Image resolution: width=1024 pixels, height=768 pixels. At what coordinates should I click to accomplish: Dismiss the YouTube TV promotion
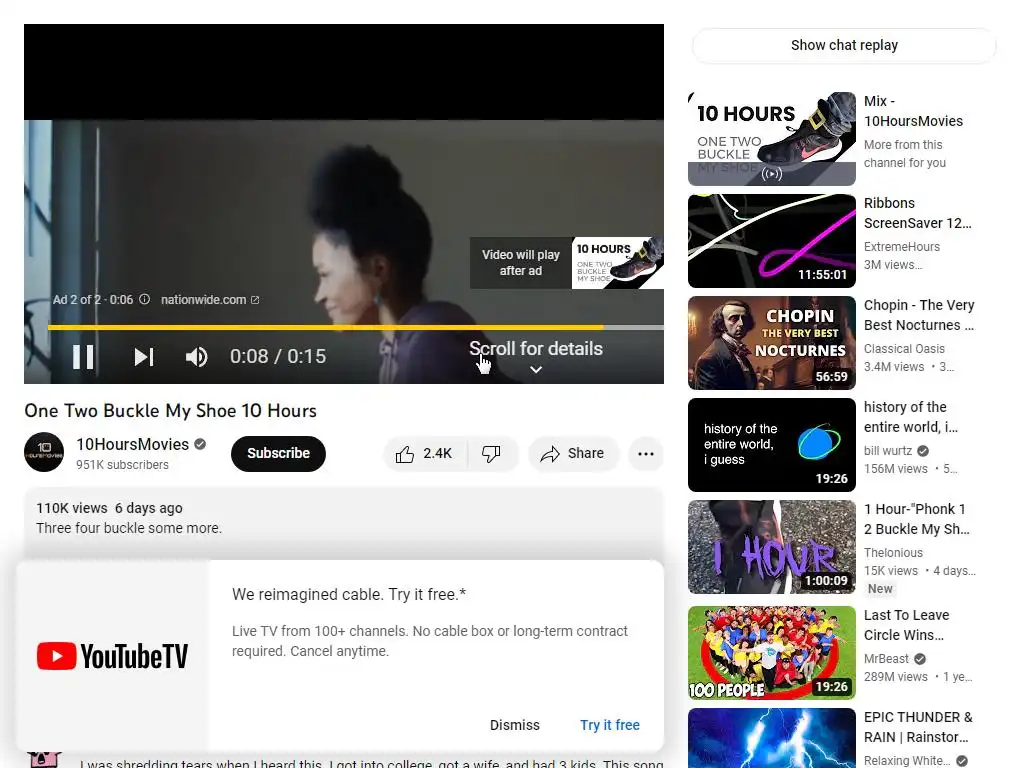515,725
